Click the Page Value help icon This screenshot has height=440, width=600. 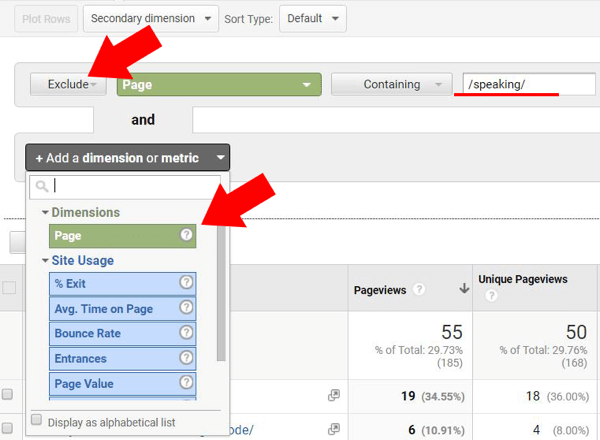(185, 383)
